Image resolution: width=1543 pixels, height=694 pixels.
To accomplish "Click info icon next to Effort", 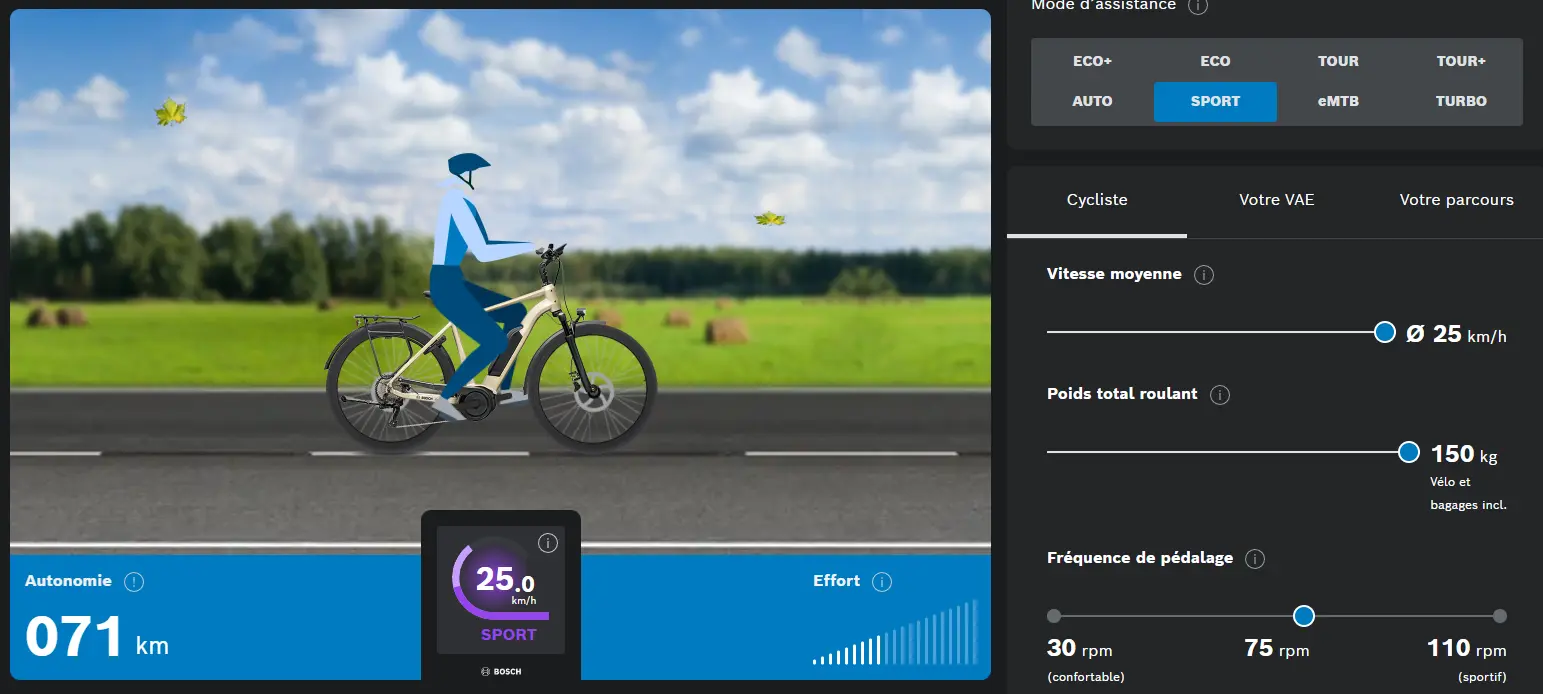I will (x=881, y=582).
